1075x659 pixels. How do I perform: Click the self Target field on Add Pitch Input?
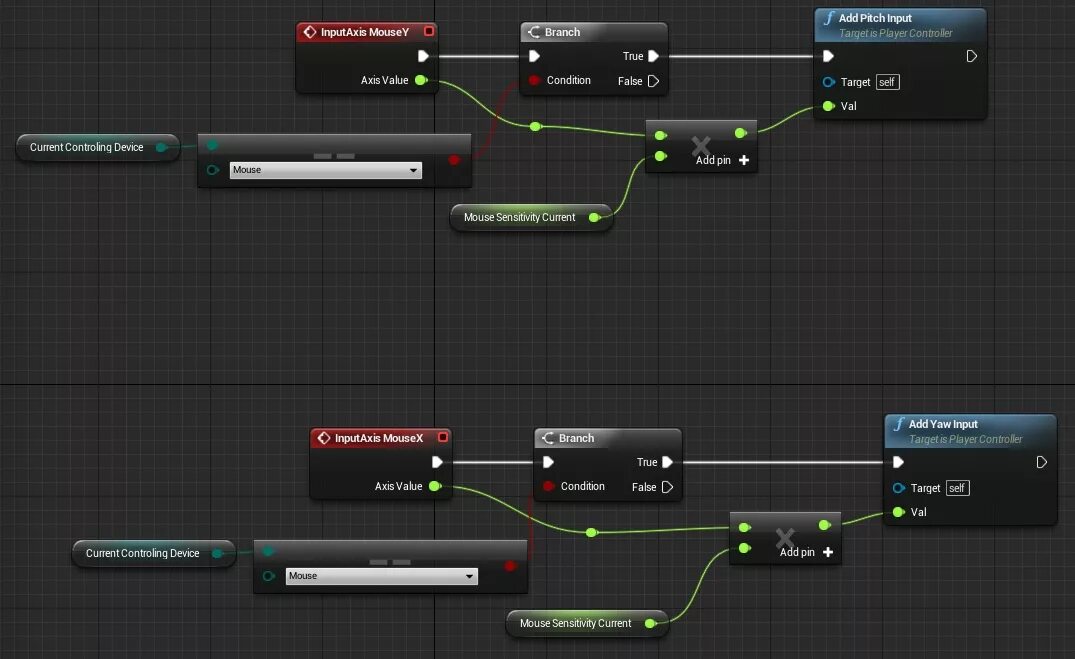pyautogui.click(x=886, y=82)
